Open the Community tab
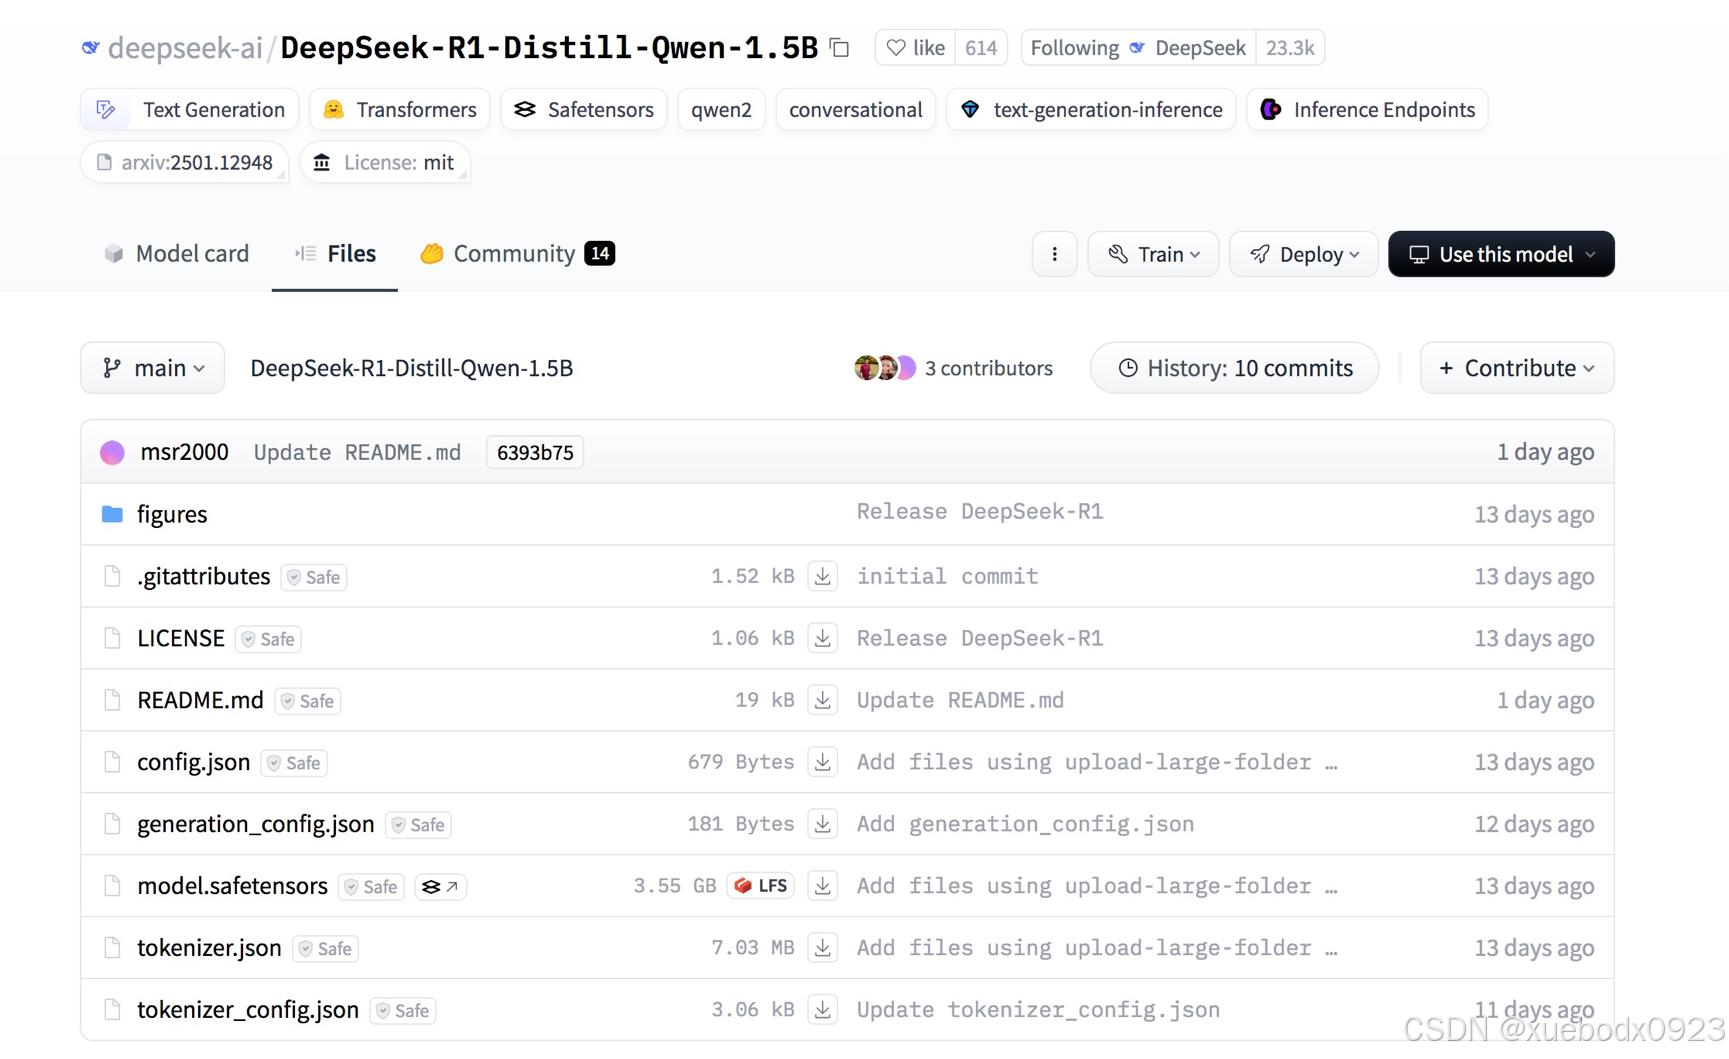The height and width of the screenshot is (1059, 1729). tap(513, 254)
